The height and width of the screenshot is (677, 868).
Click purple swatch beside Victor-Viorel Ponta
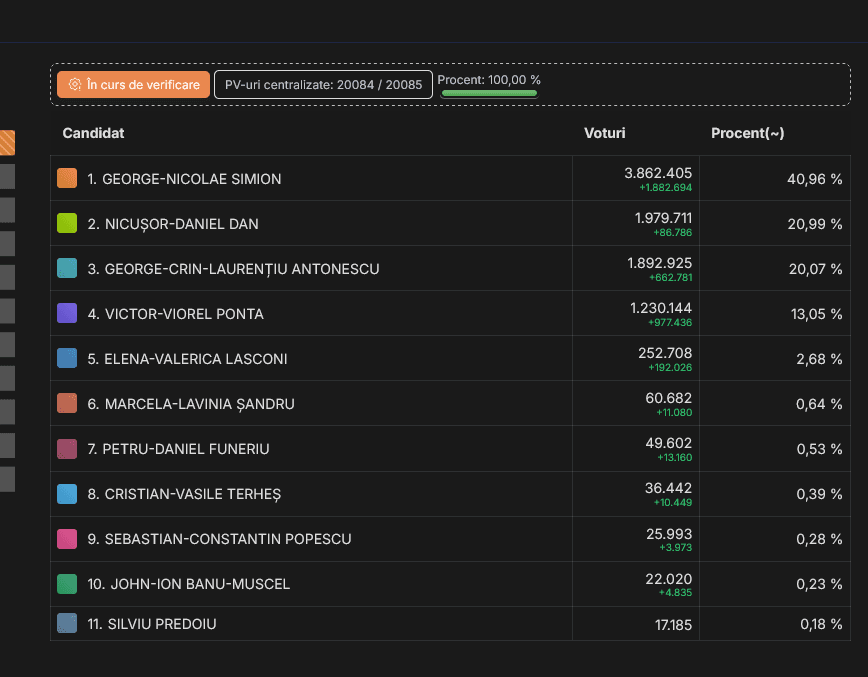67,314
